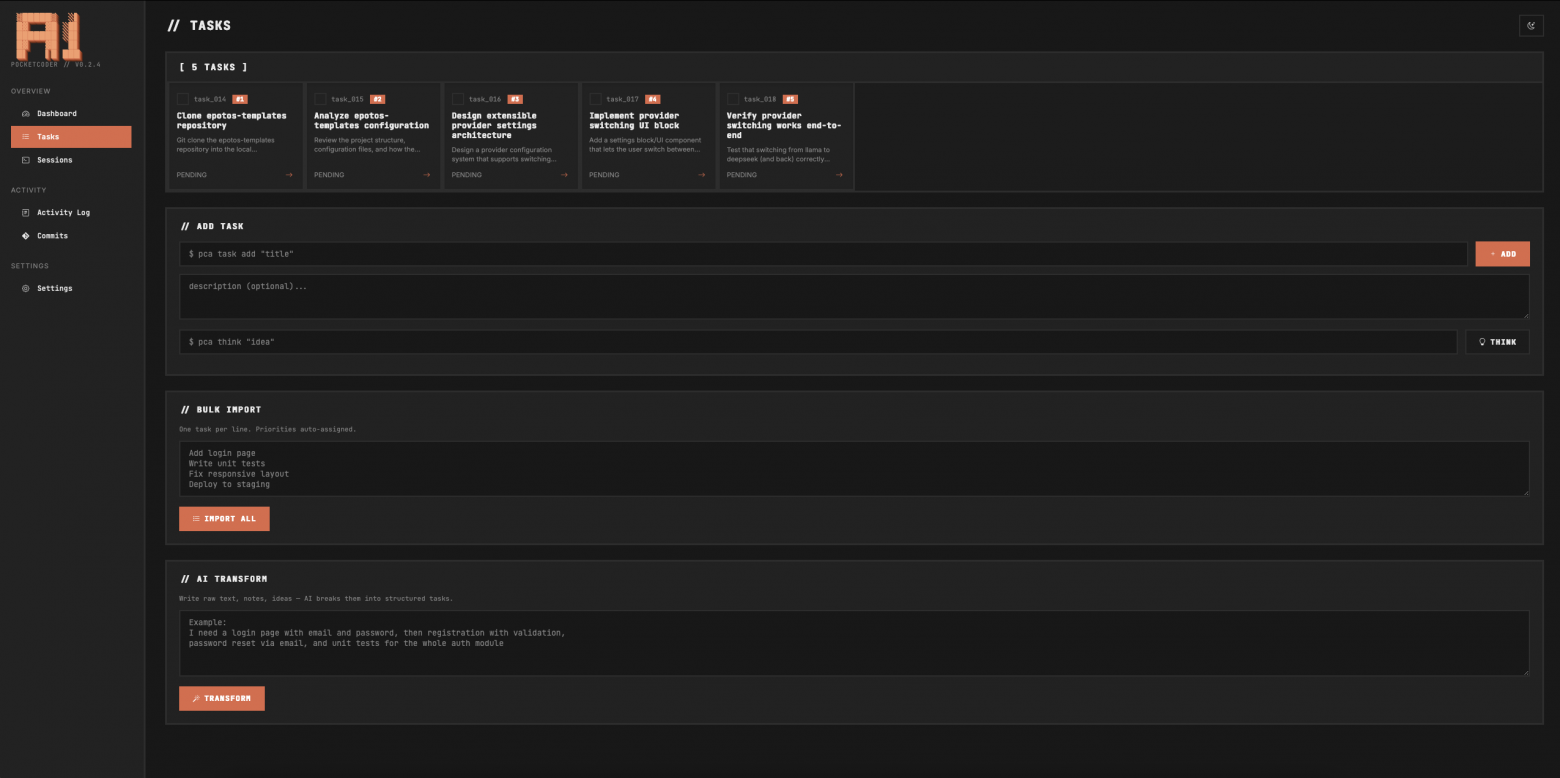Click the THINK button
The width and height of the screenshot is (1560, 778).
click(x=1497, y=342)
